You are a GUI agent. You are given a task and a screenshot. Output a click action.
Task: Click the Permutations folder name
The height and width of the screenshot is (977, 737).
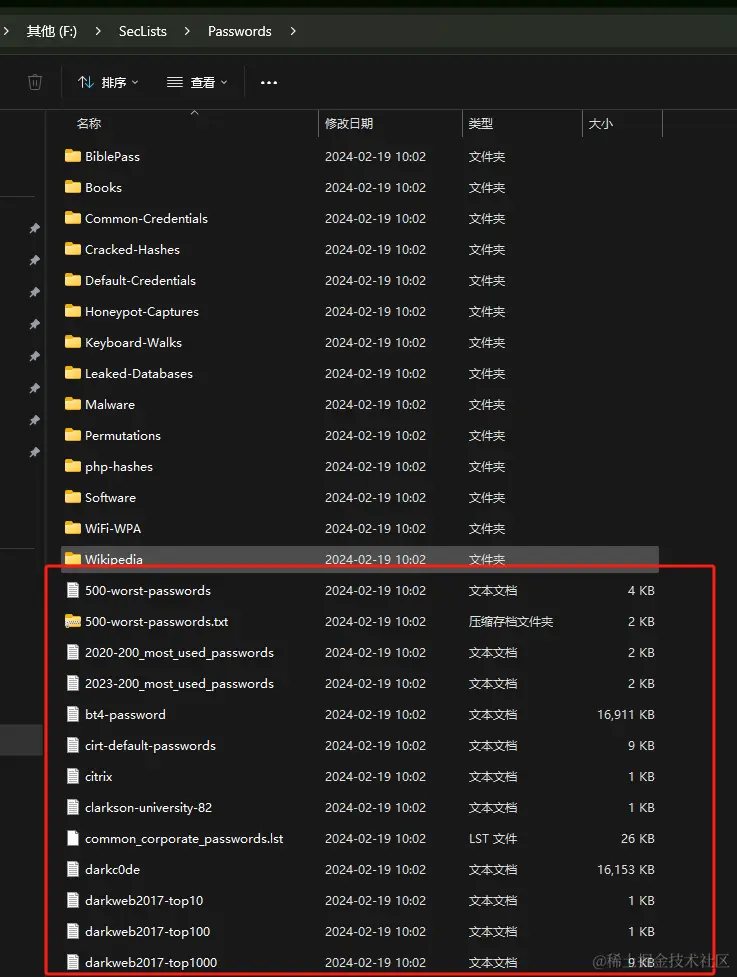coord(123,436)
